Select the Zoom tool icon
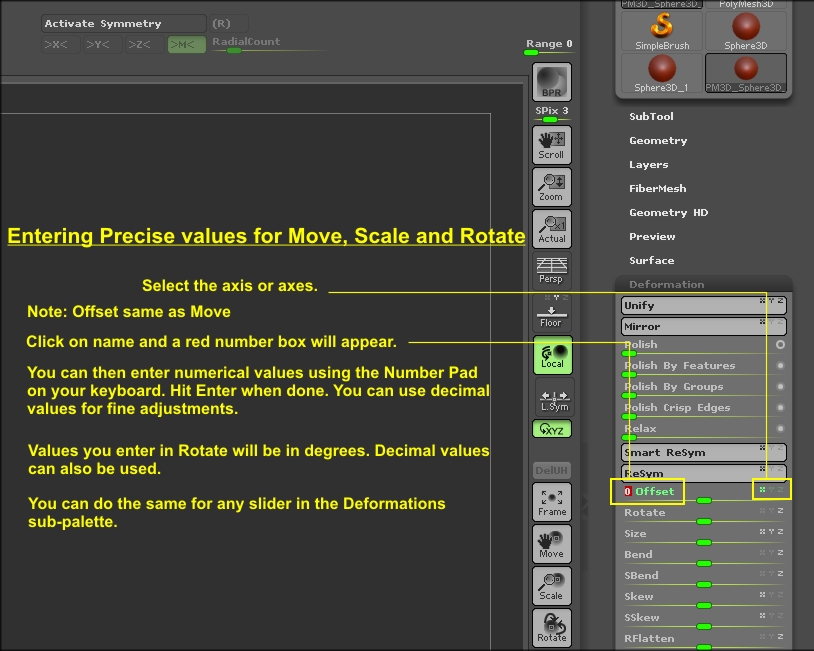814x651 pixels. (x=551, y=187)
